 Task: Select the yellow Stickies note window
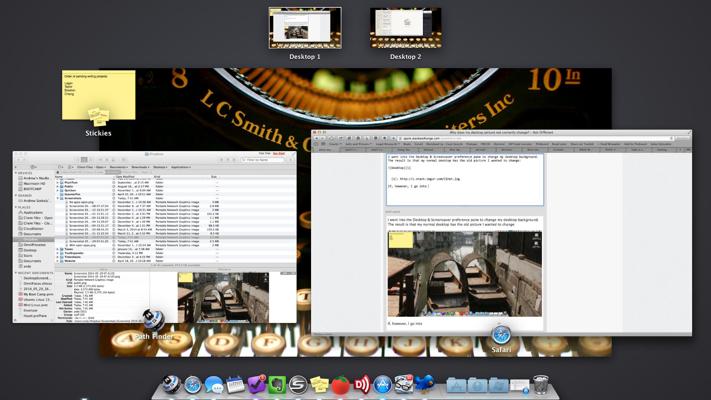(x=98, y=95)
